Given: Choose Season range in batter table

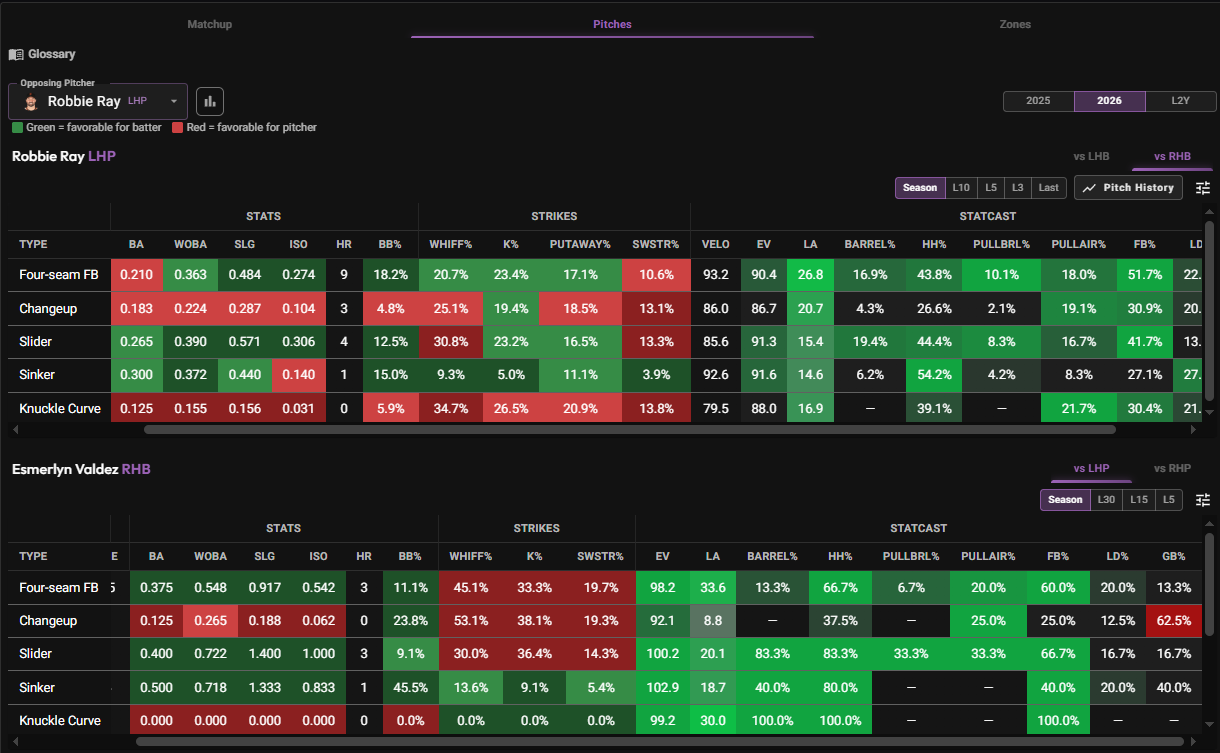Looking at the screenshot, I should click(1065, 499).
